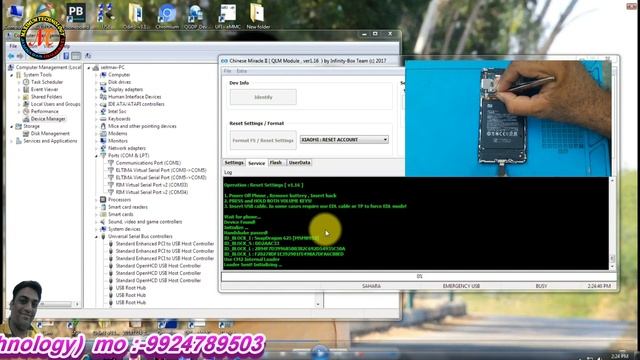This screenshot has width=640, height=360.
Task: Click Format FS / Reset Settings button
Action: (x=263, y=140)
